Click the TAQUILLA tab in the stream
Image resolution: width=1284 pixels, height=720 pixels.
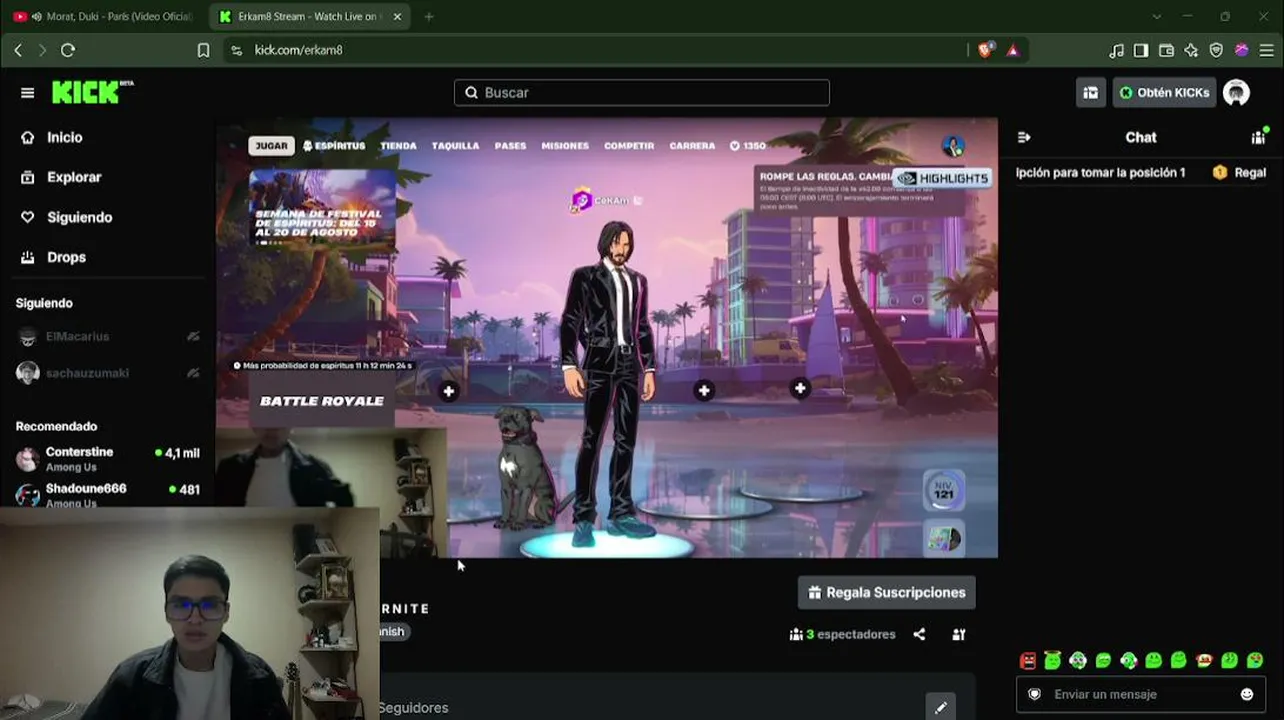point(455,146)
